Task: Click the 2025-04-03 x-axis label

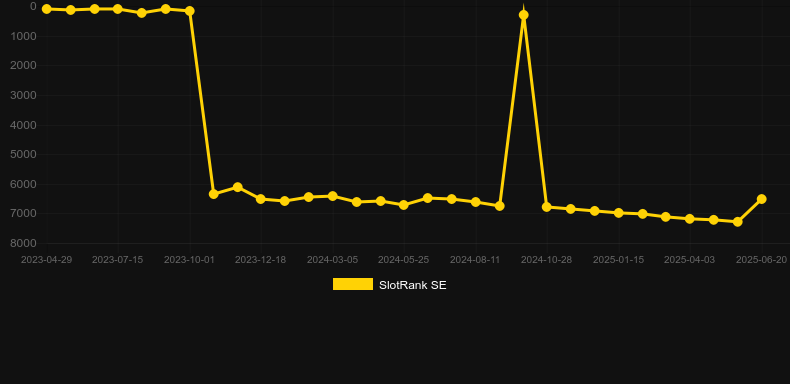Action: coord(689,260)
